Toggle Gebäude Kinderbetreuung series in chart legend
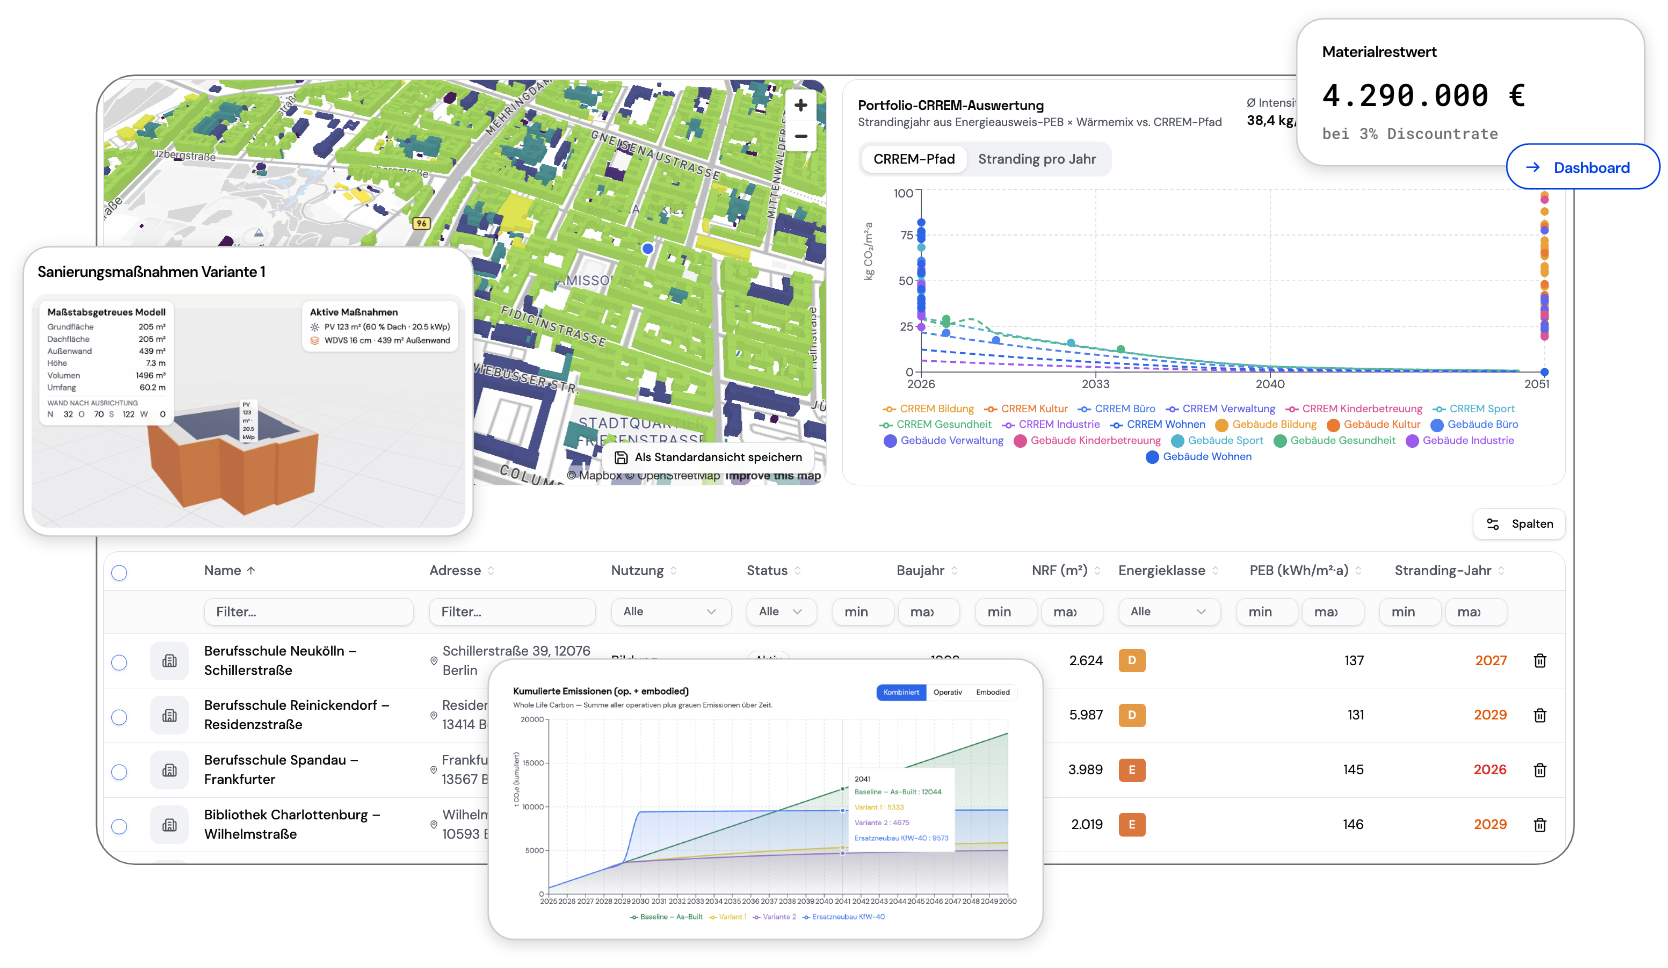The image size is (1668, 968). 1087,441
